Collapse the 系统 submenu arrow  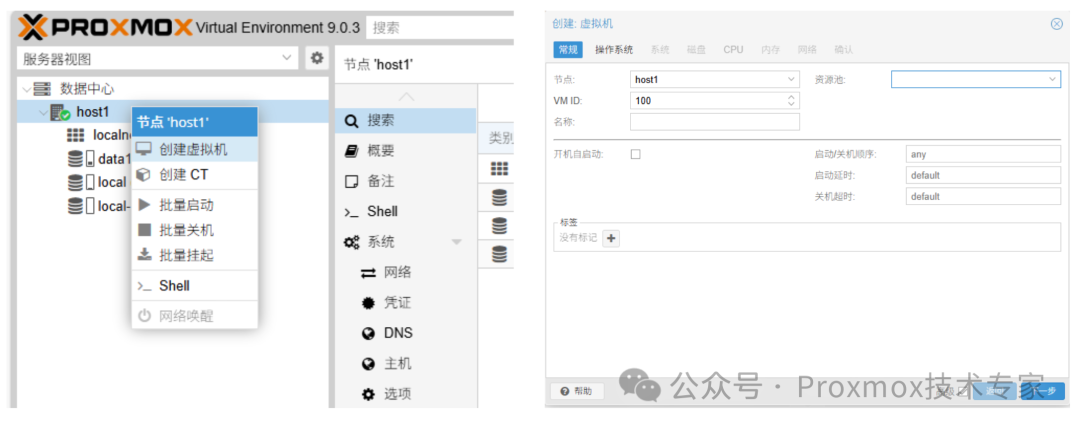pyautogui.click(x=456, y=242)
